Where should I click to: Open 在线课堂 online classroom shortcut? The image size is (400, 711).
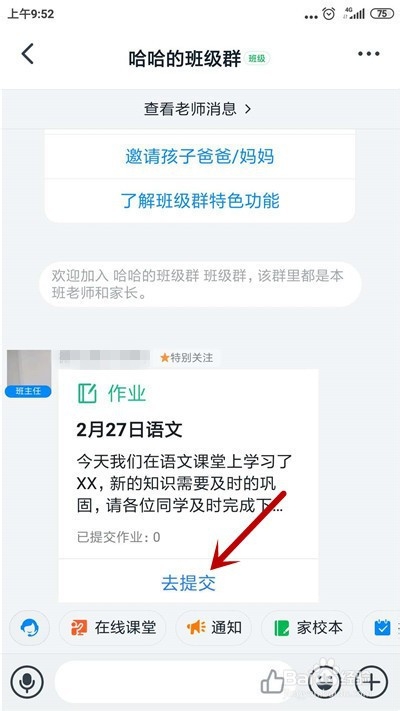112,628
